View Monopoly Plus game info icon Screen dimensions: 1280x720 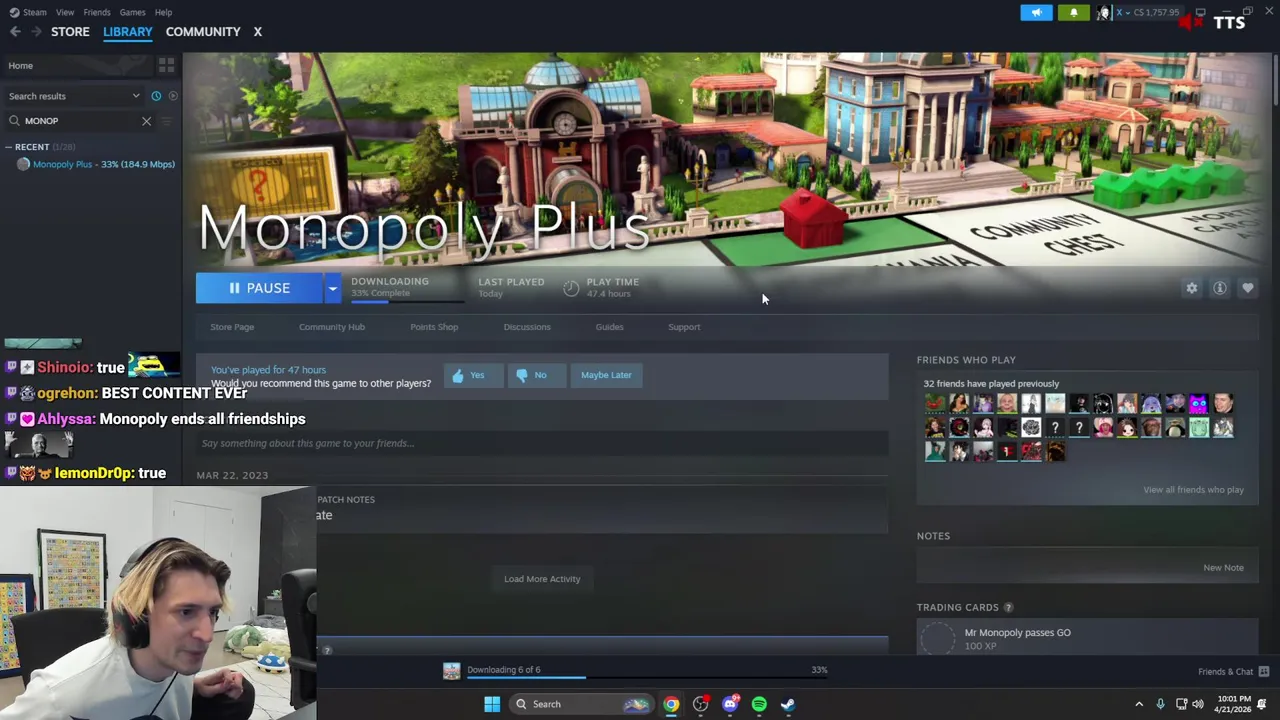pos(1220,288)
